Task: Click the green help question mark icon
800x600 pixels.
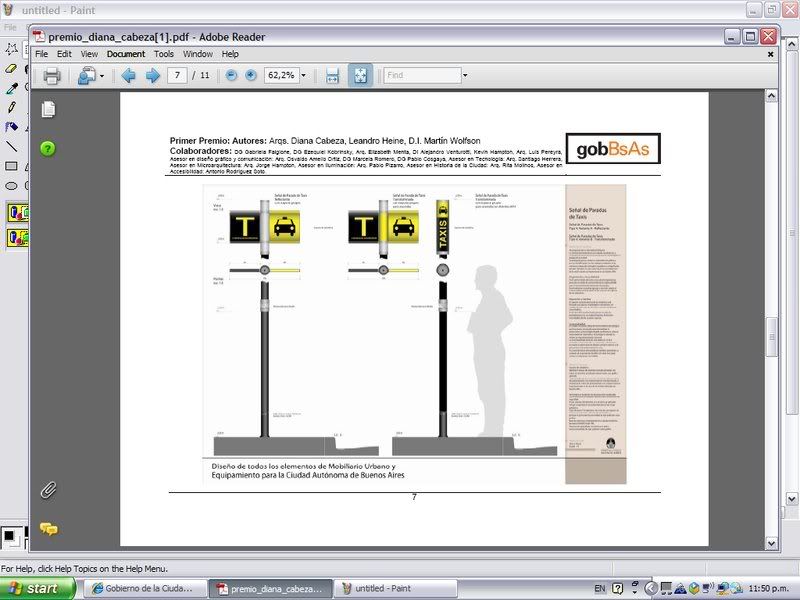Action: point(48,149)
